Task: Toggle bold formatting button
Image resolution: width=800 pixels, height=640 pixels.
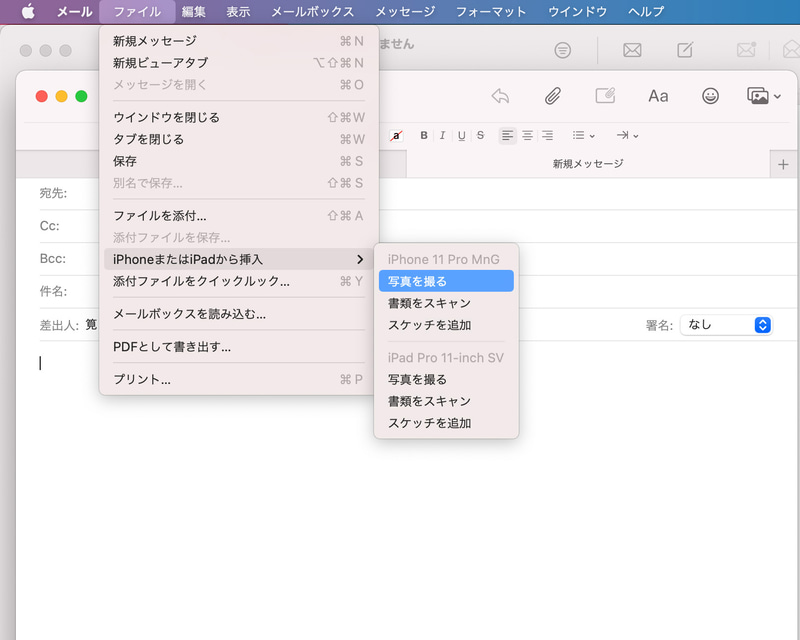Action: point(423,135)
